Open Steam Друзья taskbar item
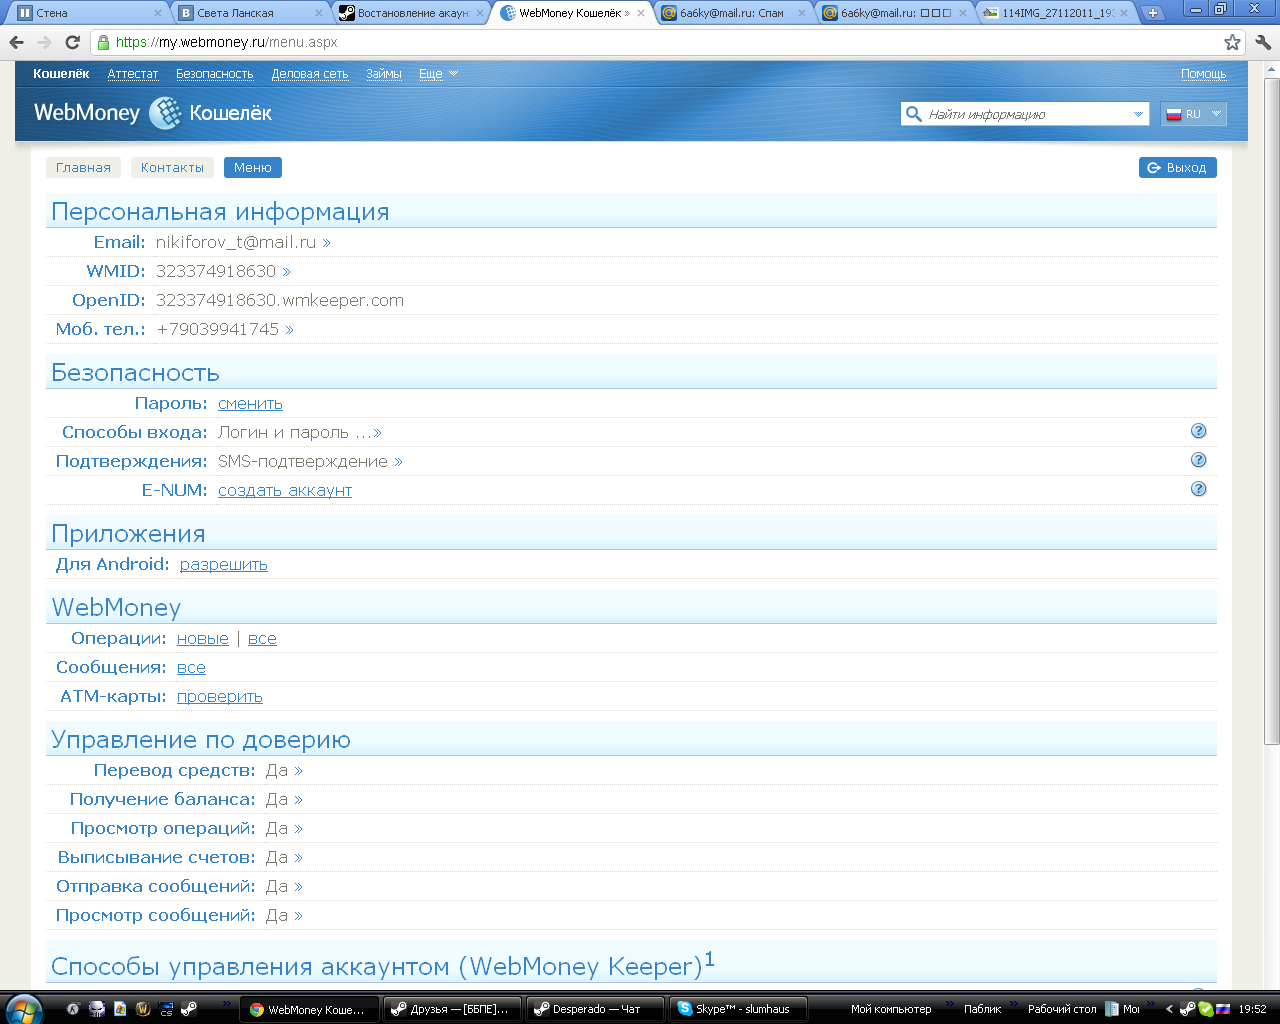 pyautogui.click(x=452, y=1009)
